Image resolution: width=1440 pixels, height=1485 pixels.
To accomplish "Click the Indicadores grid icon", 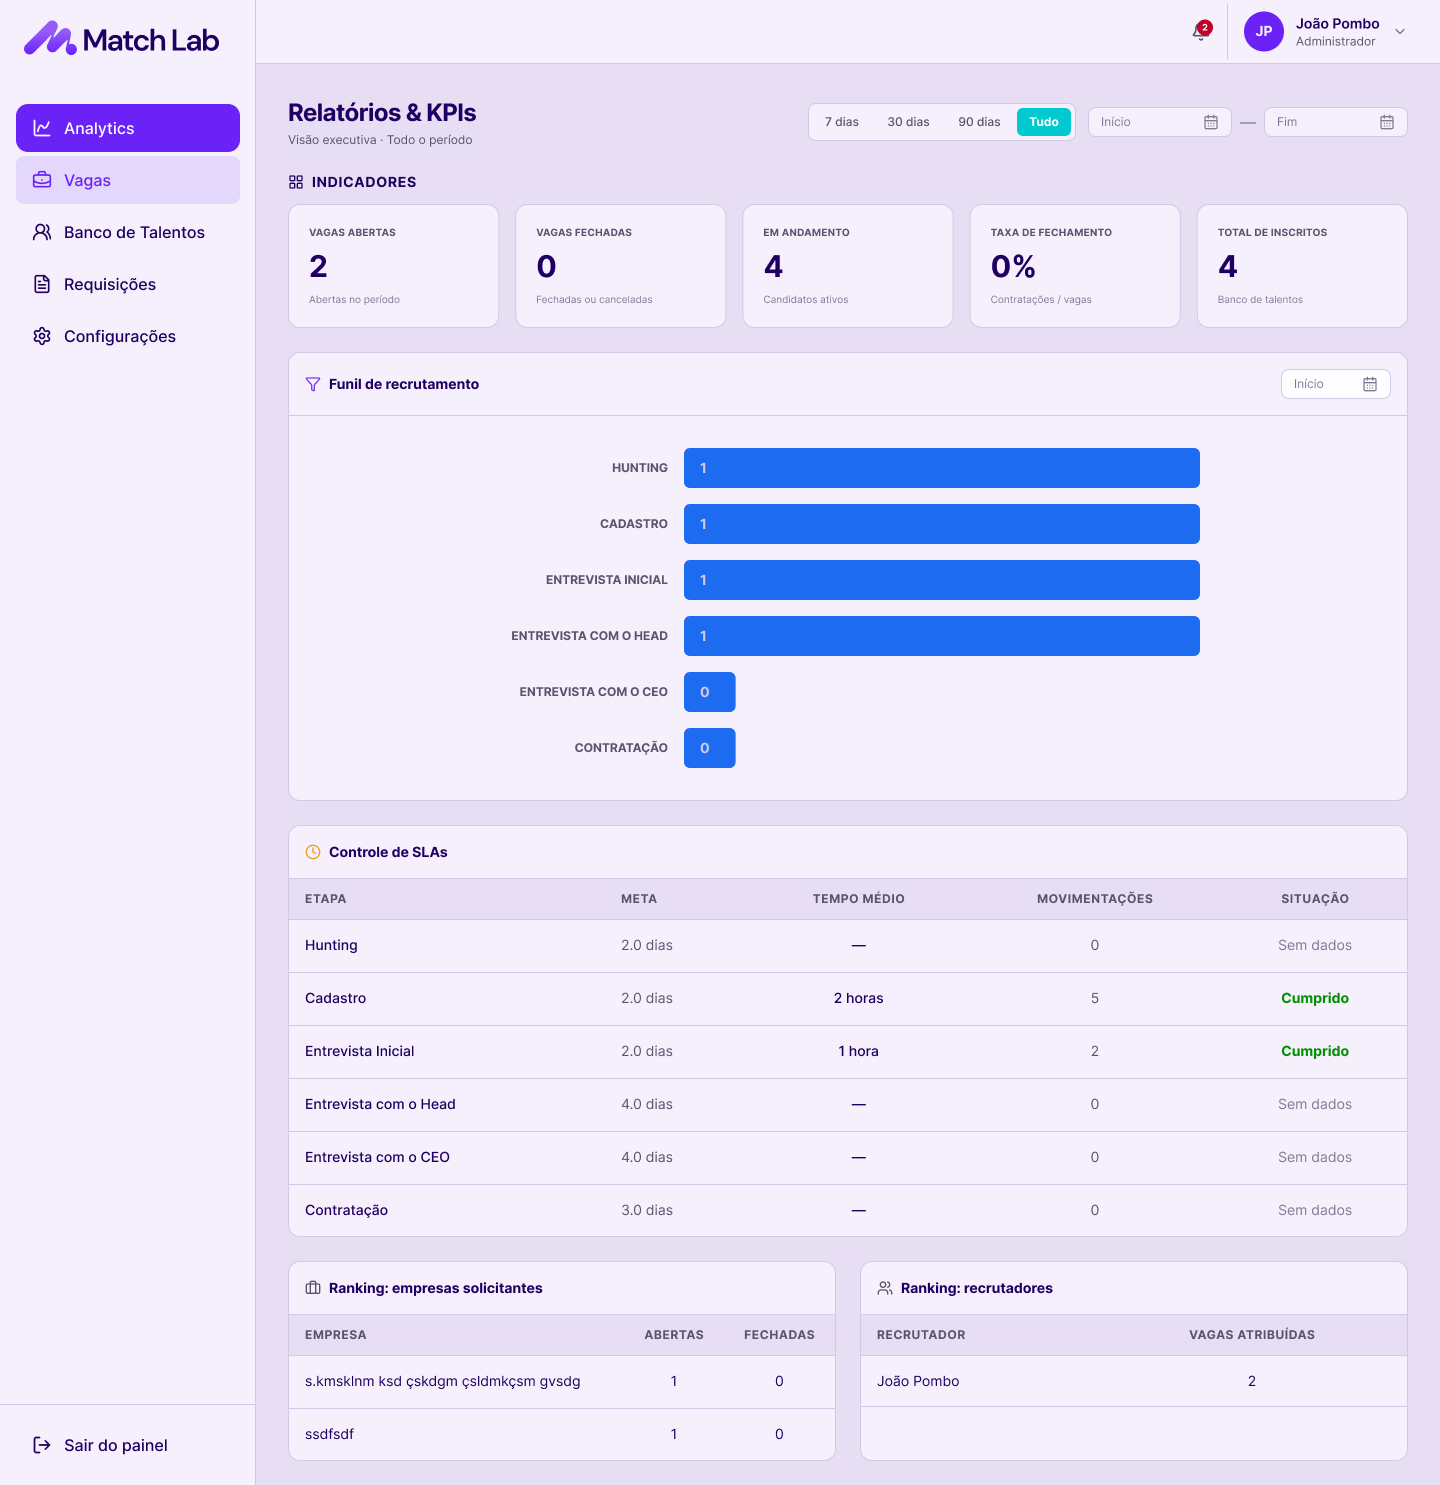I will click(x=296, y=182).
